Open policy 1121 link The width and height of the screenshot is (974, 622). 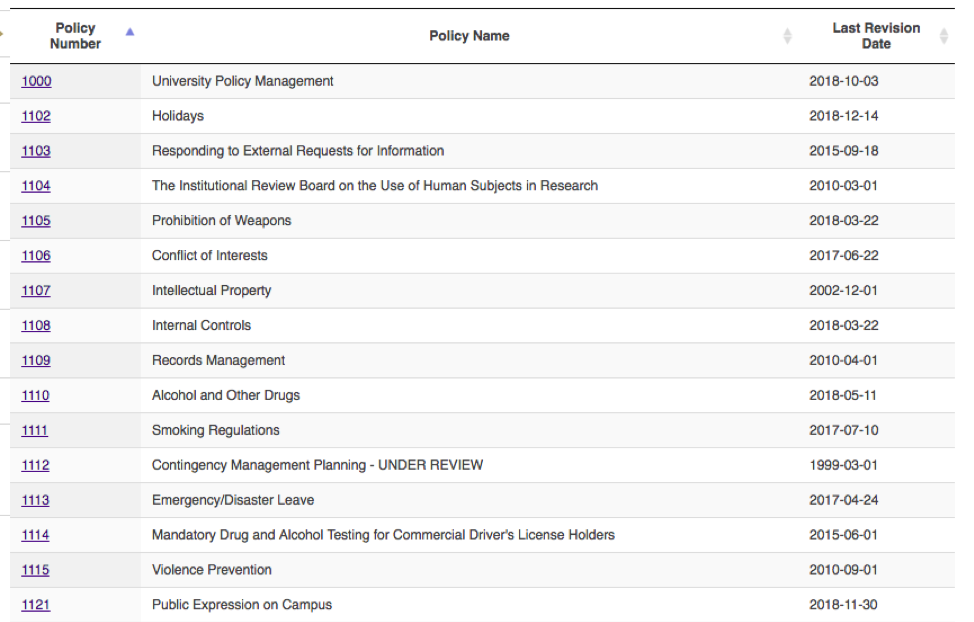coord(35,605)
